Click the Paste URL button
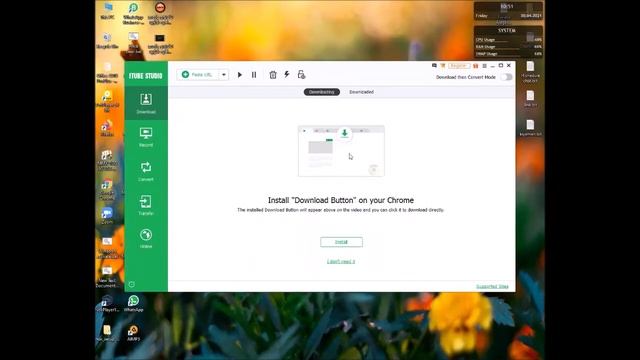 pos(198,75)
